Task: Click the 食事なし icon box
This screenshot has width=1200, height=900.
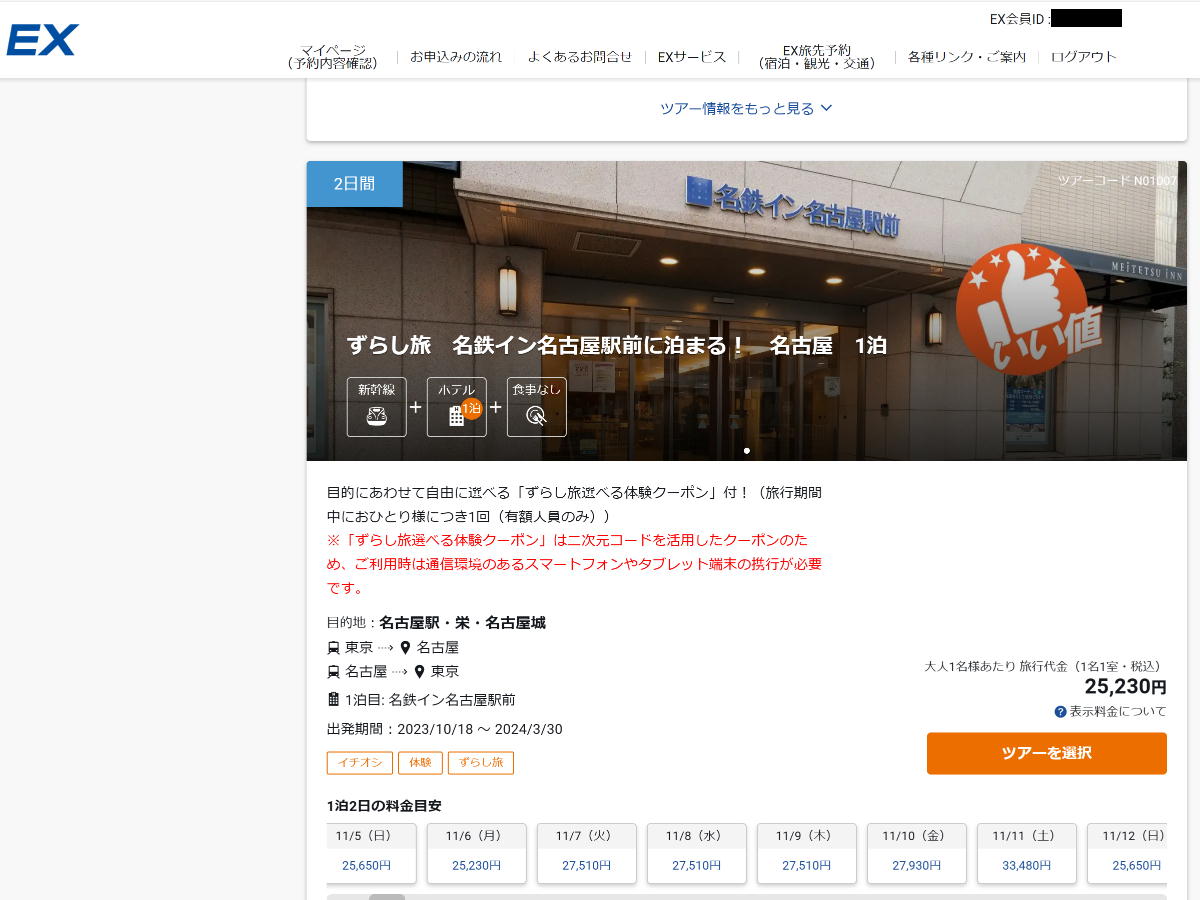Action: [537, 407]
